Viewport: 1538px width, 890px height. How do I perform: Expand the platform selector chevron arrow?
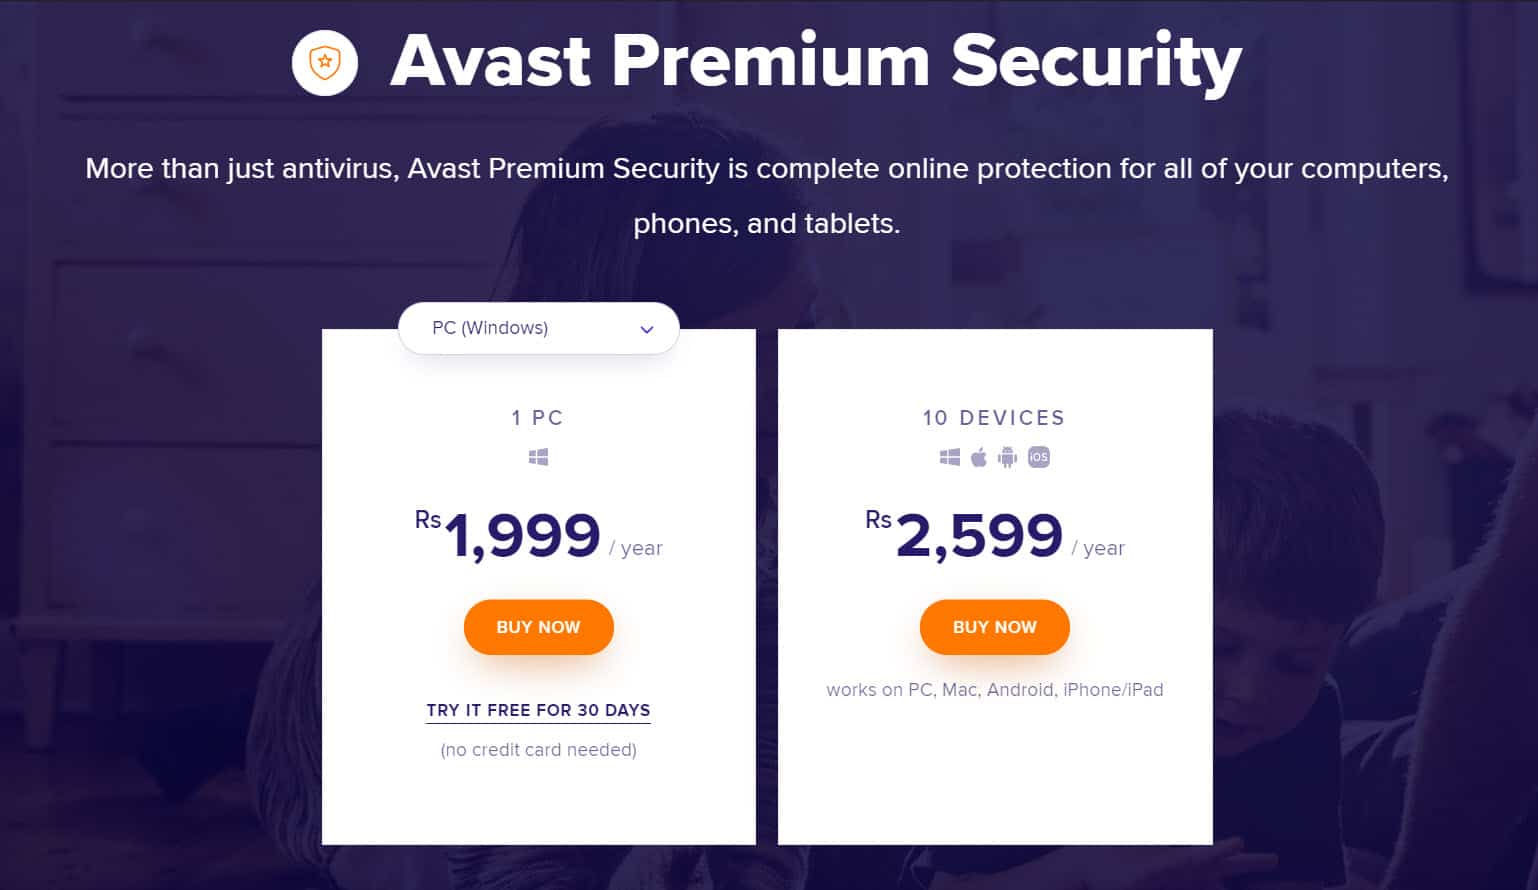[x=647, y=329]
